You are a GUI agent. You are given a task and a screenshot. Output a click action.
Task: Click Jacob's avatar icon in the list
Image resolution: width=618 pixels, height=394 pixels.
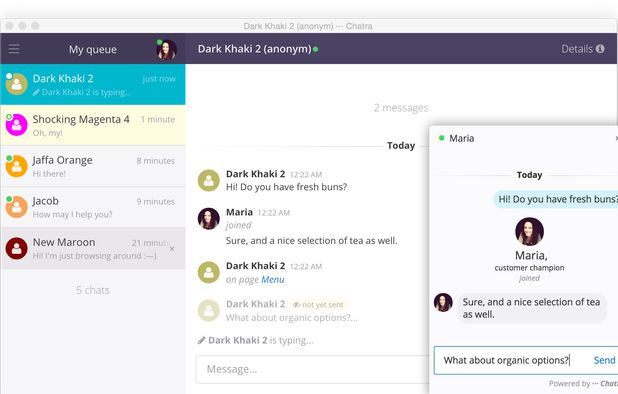[x=16, y=207]
